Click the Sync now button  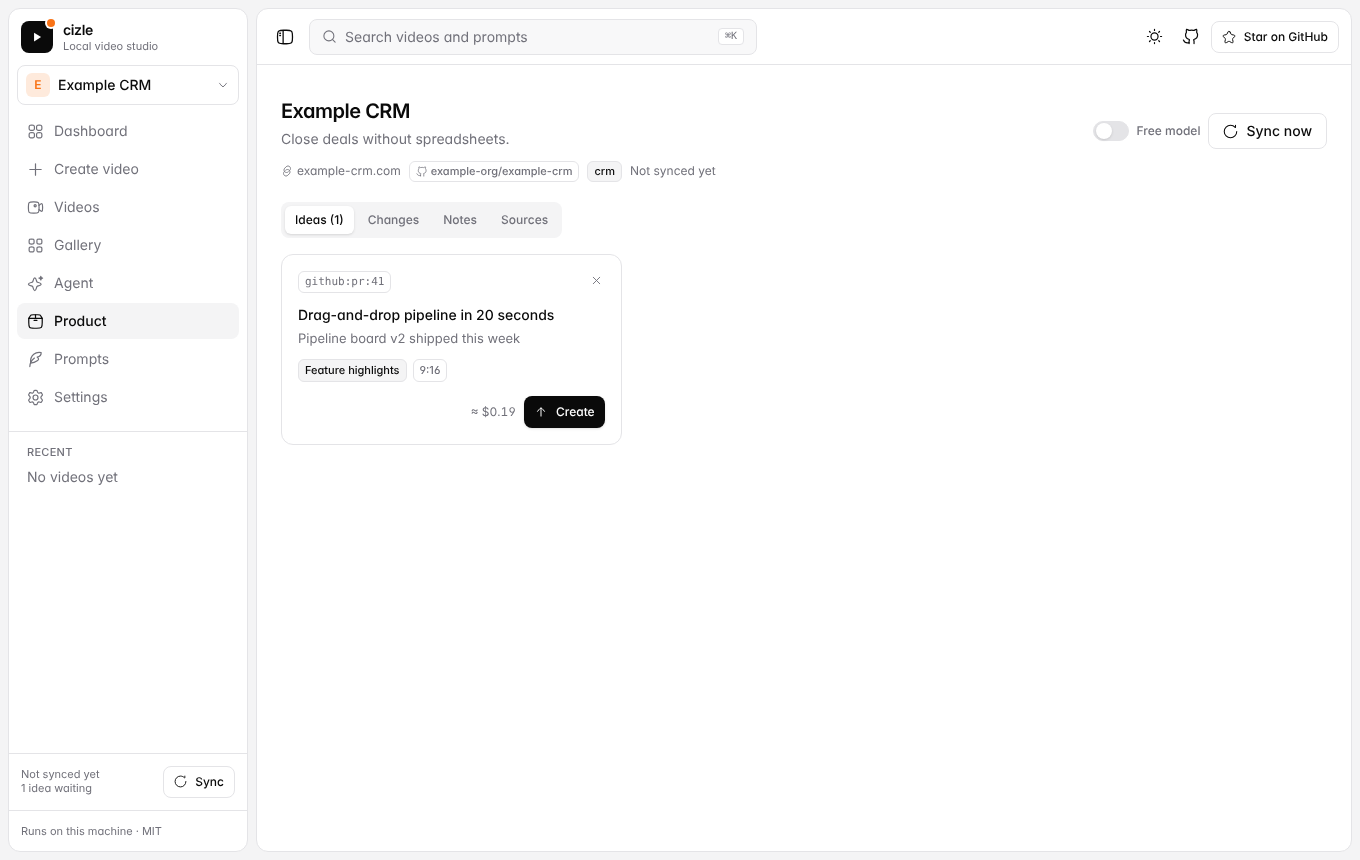pos(1267,131)
